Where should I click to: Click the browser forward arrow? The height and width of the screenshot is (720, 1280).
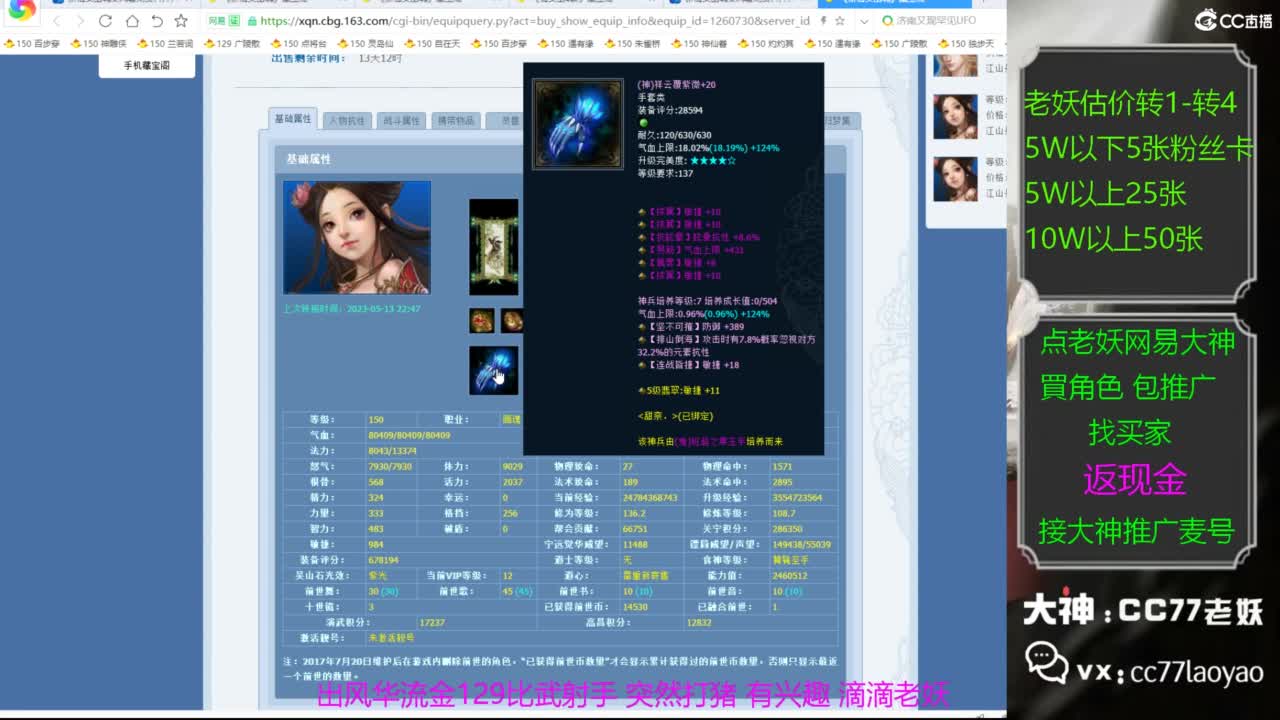81,21
